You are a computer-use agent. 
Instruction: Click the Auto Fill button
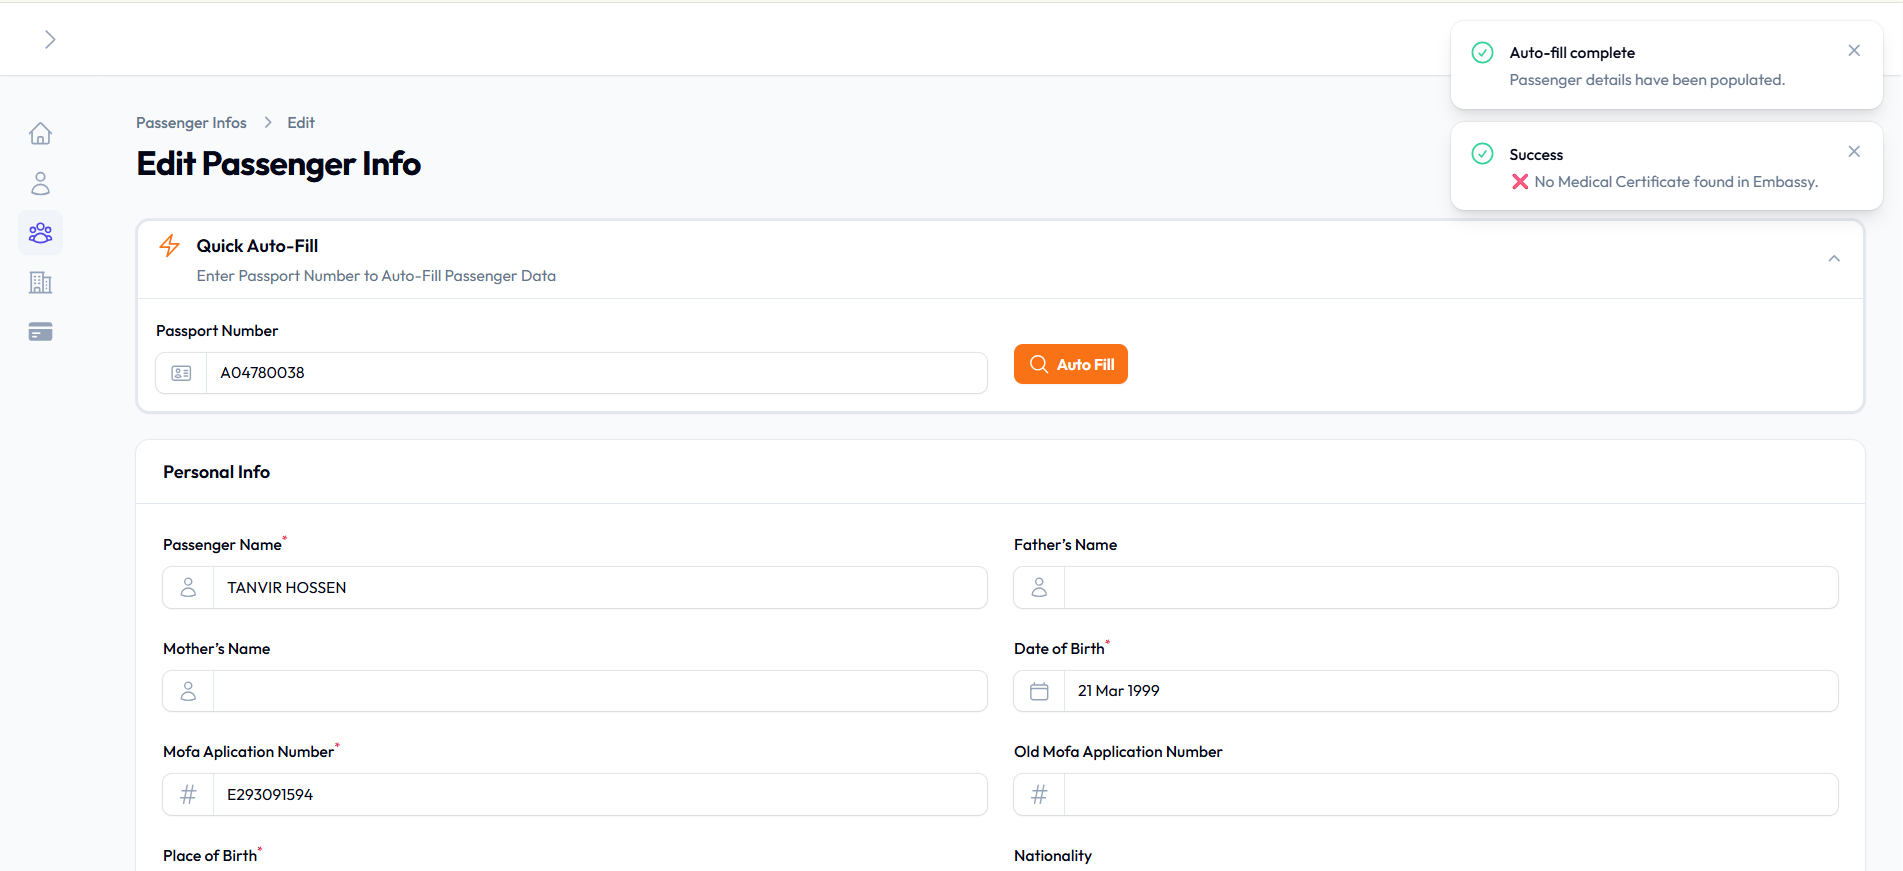click(1071, 364)
